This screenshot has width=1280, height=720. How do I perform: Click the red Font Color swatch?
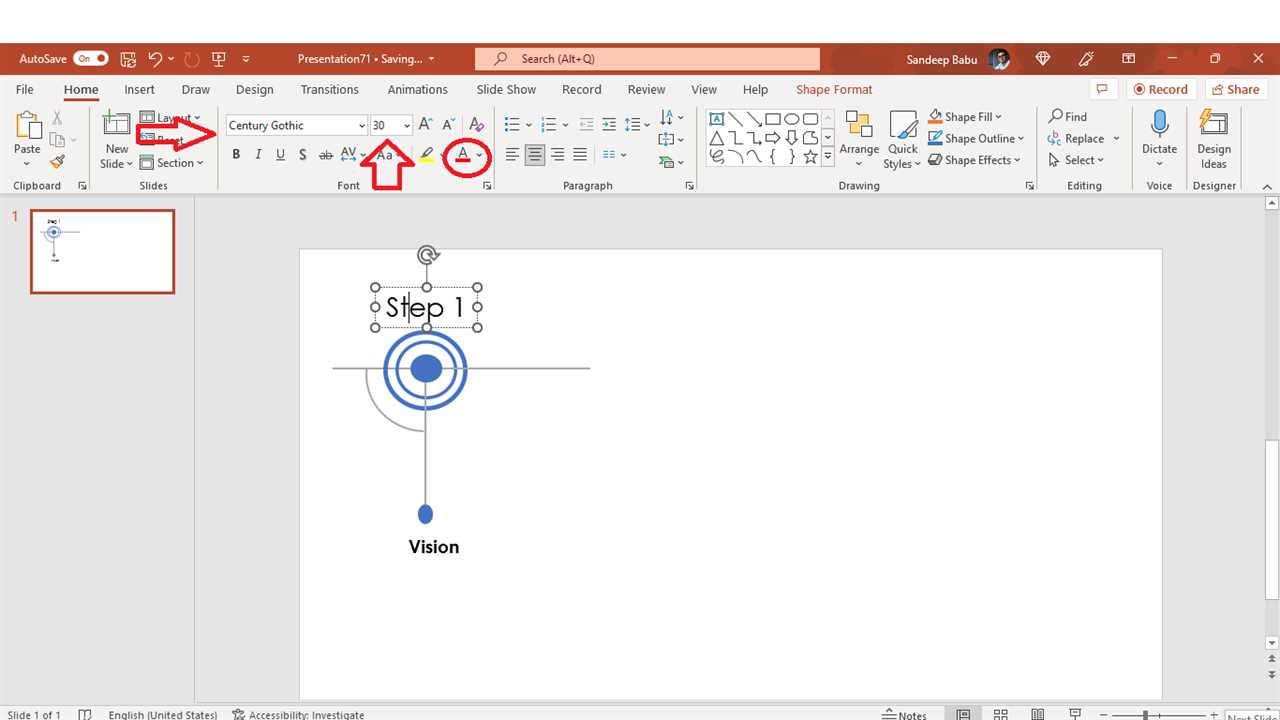(463, 155)
